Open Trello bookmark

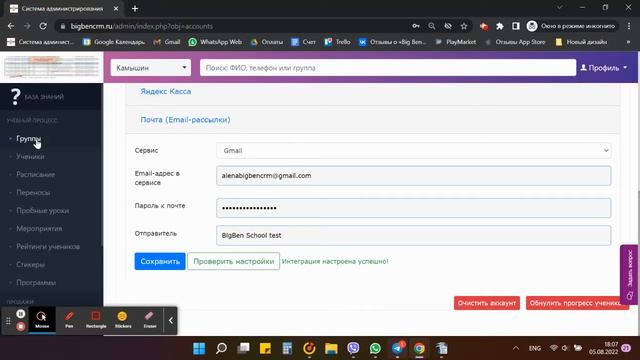[337, 42]
